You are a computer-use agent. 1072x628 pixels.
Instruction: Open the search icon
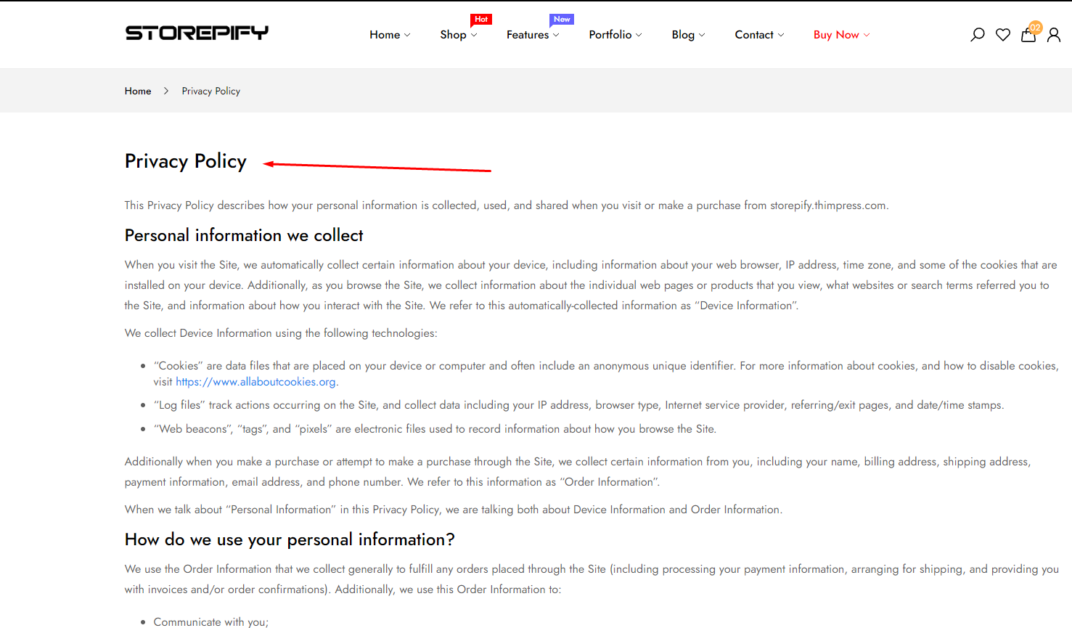977,34
